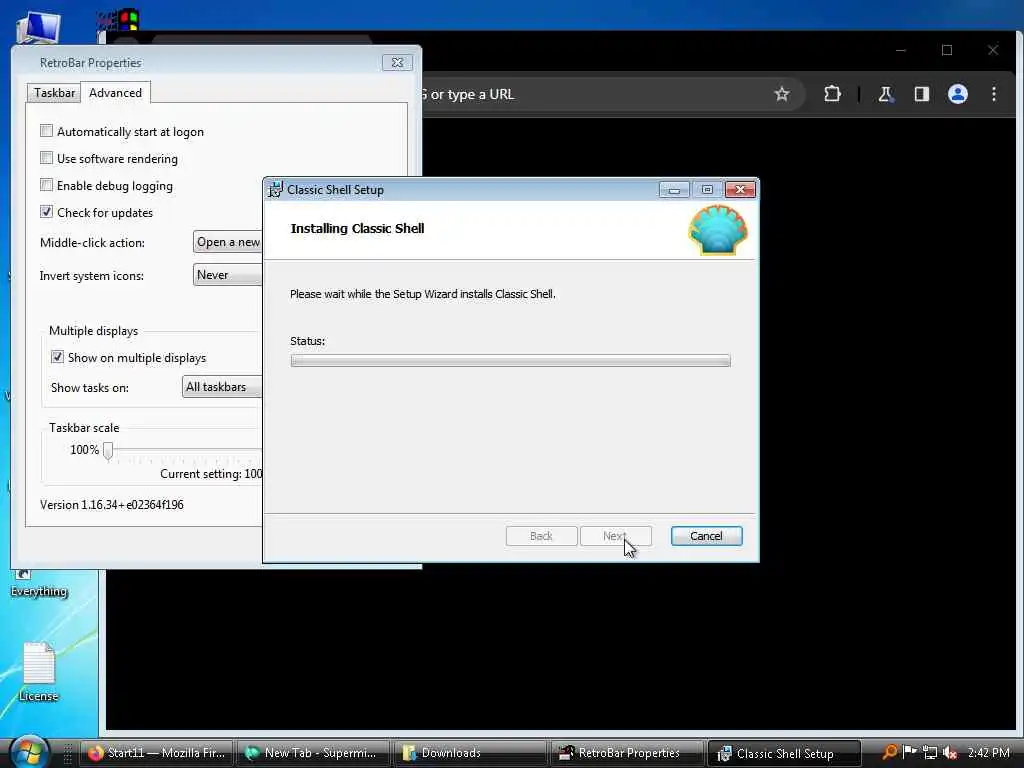Click the magnifier search tray icon
The width and height of the screenshot is (1024, 768).
point(889,752)
